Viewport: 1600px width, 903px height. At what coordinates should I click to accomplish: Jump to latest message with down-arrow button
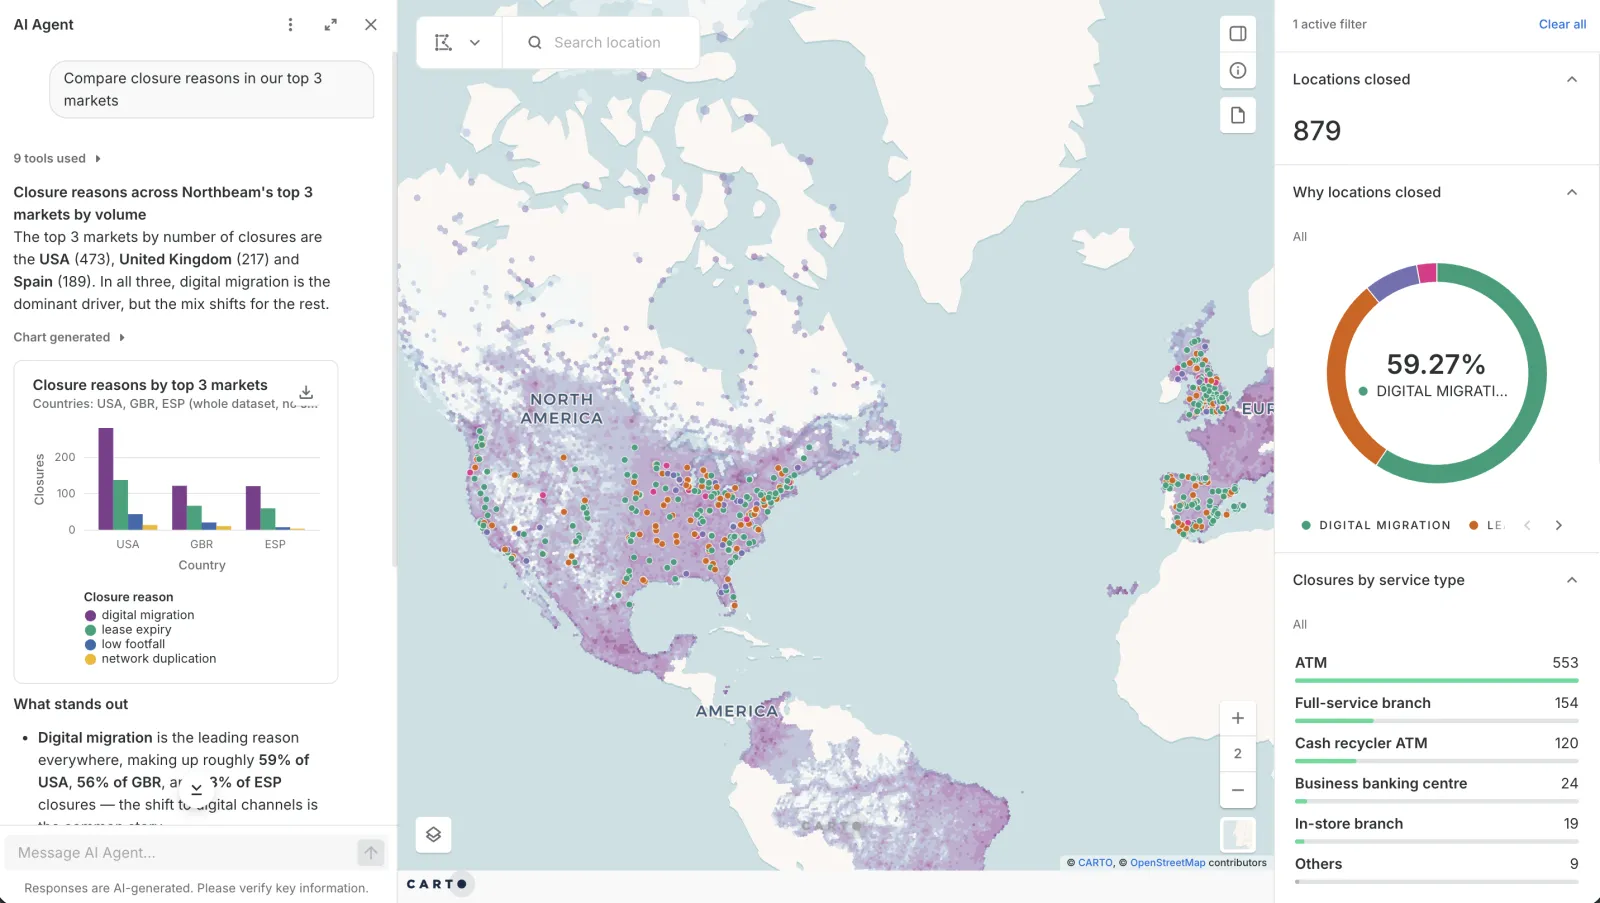[x=196, y=790]
